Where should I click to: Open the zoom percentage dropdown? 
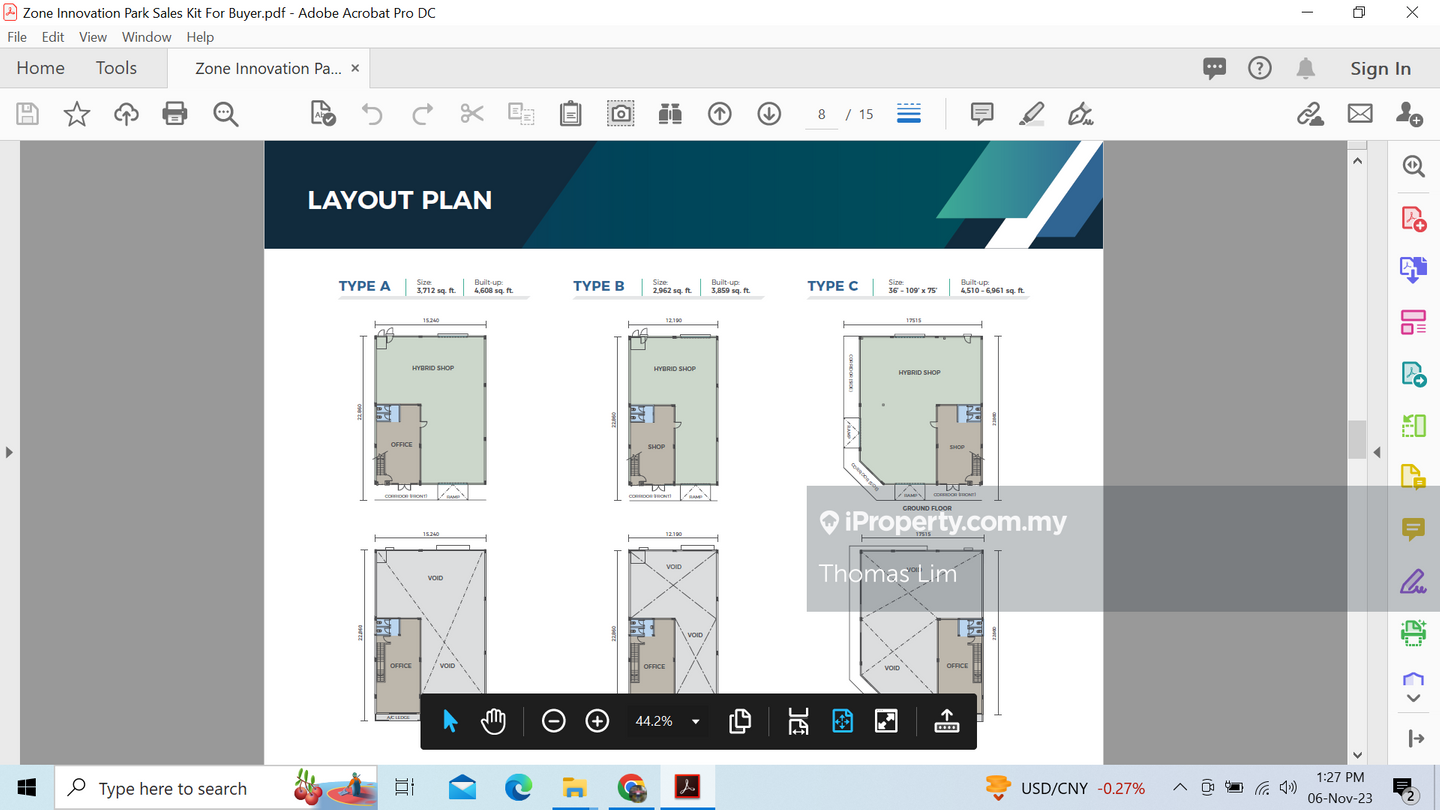696,721
